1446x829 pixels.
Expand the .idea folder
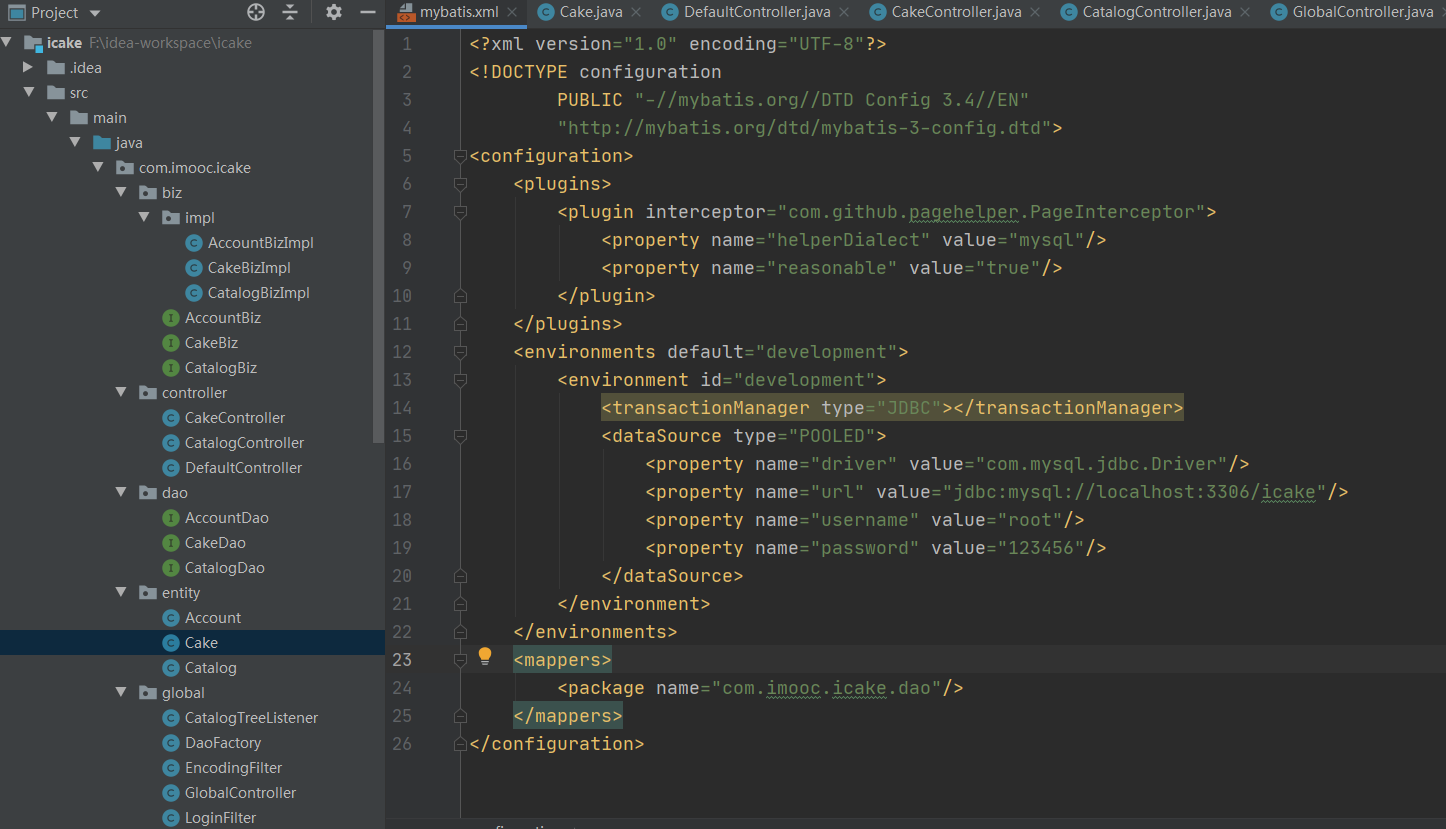(x=28, y=67)
